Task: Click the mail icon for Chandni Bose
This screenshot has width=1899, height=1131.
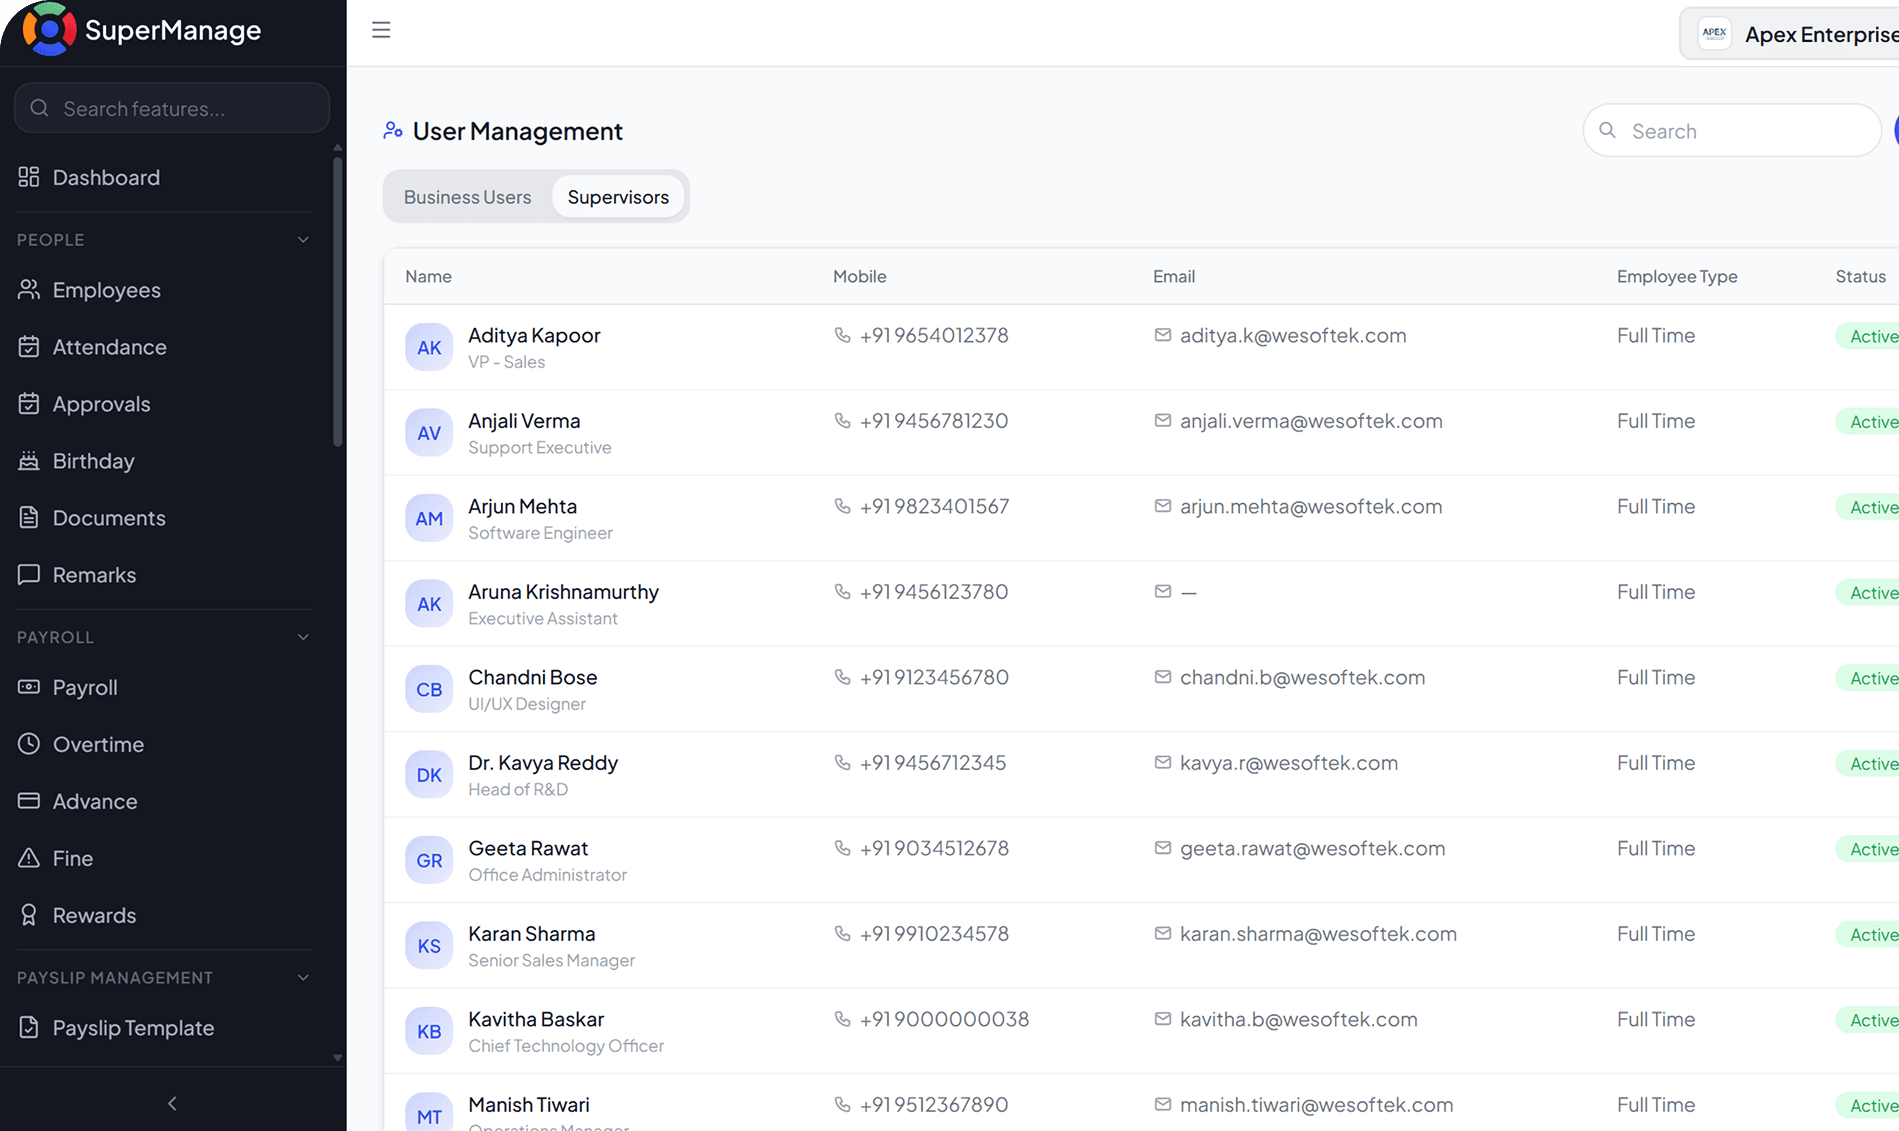Action: [1162, 677]
